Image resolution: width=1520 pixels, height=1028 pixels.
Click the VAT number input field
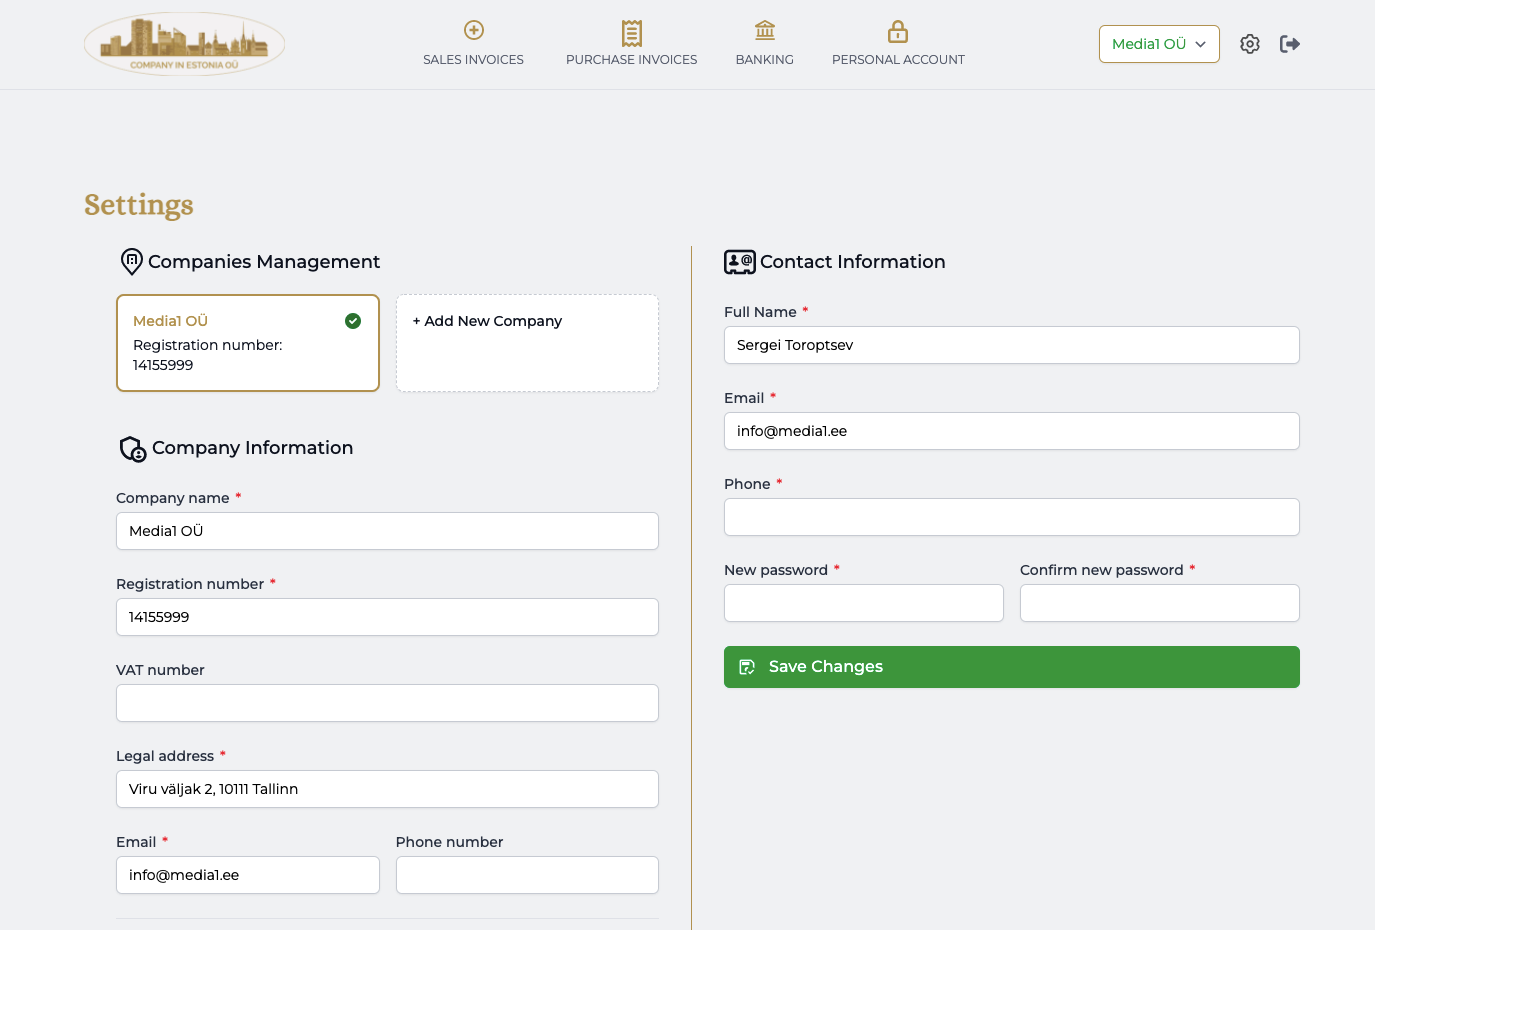click(x=387, y=703)
